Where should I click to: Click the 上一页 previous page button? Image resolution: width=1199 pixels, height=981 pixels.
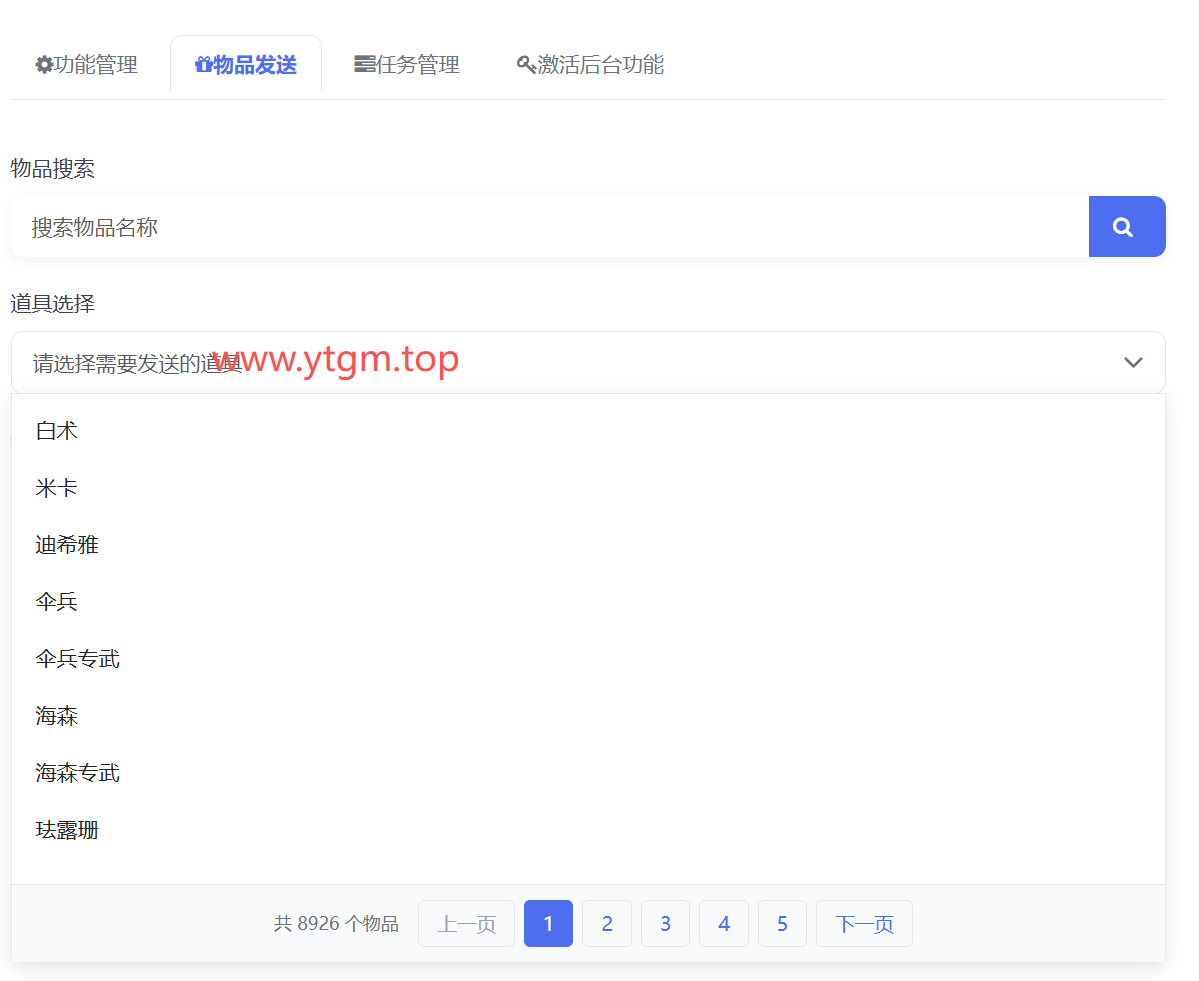click(x=466, y=923)
